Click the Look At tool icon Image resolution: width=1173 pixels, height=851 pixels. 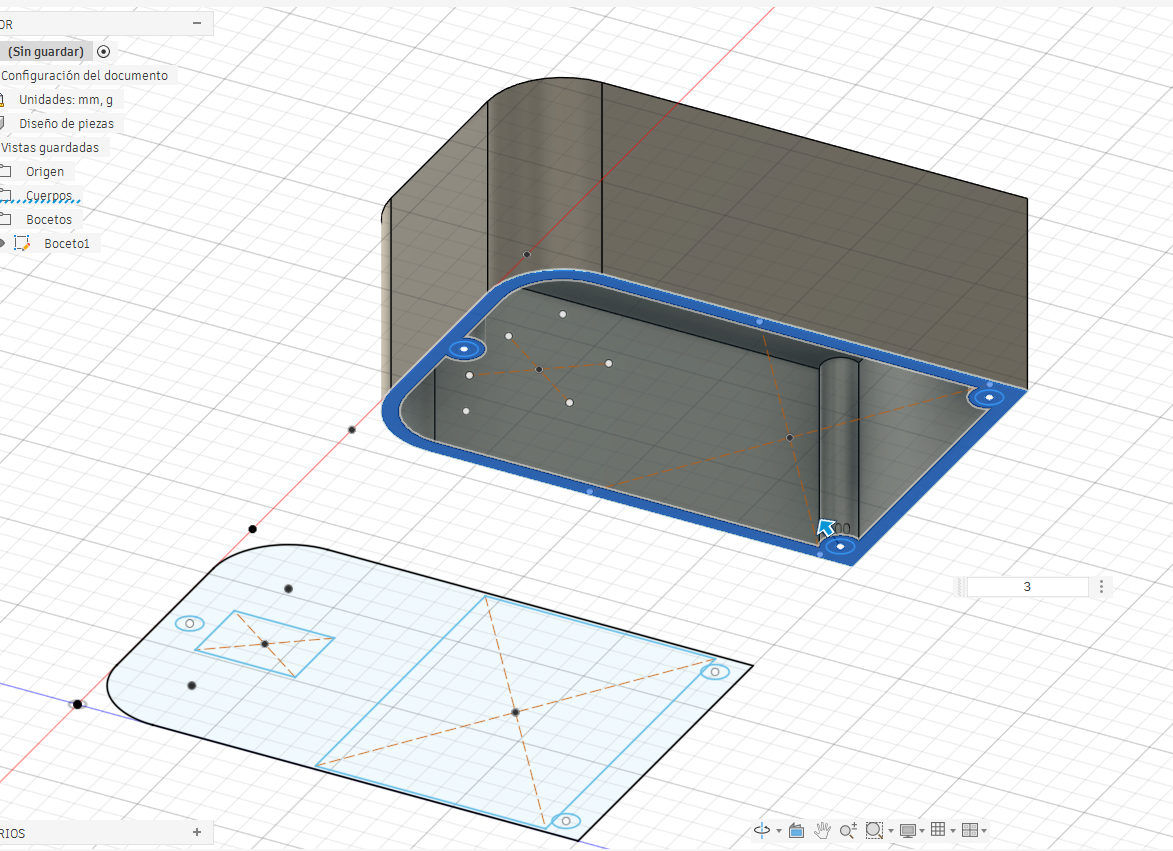(x=796, y=830)
